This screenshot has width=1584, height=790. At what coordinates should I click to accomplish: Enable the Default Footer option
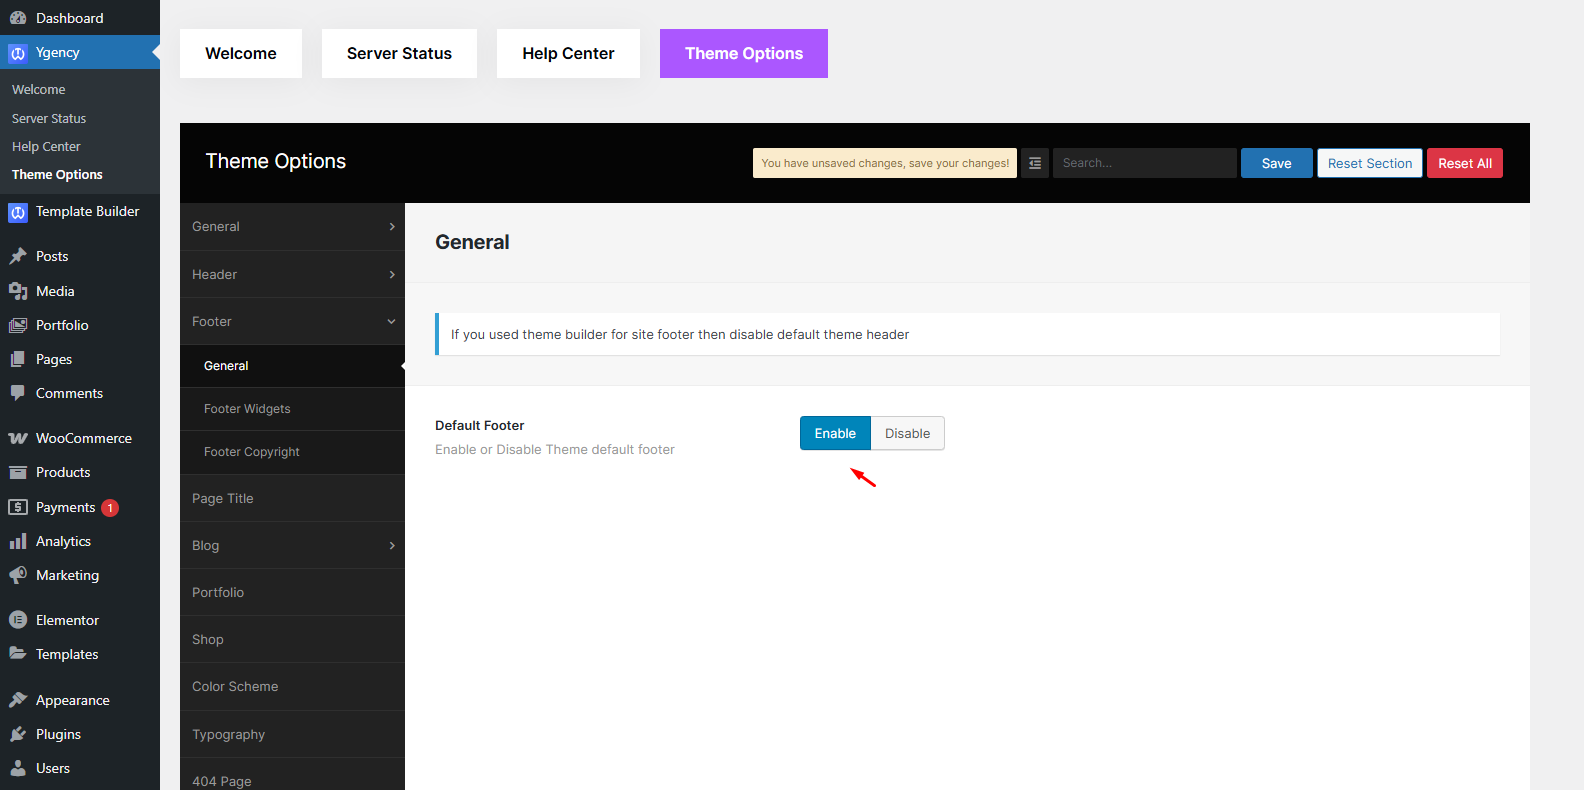point(835,433)
